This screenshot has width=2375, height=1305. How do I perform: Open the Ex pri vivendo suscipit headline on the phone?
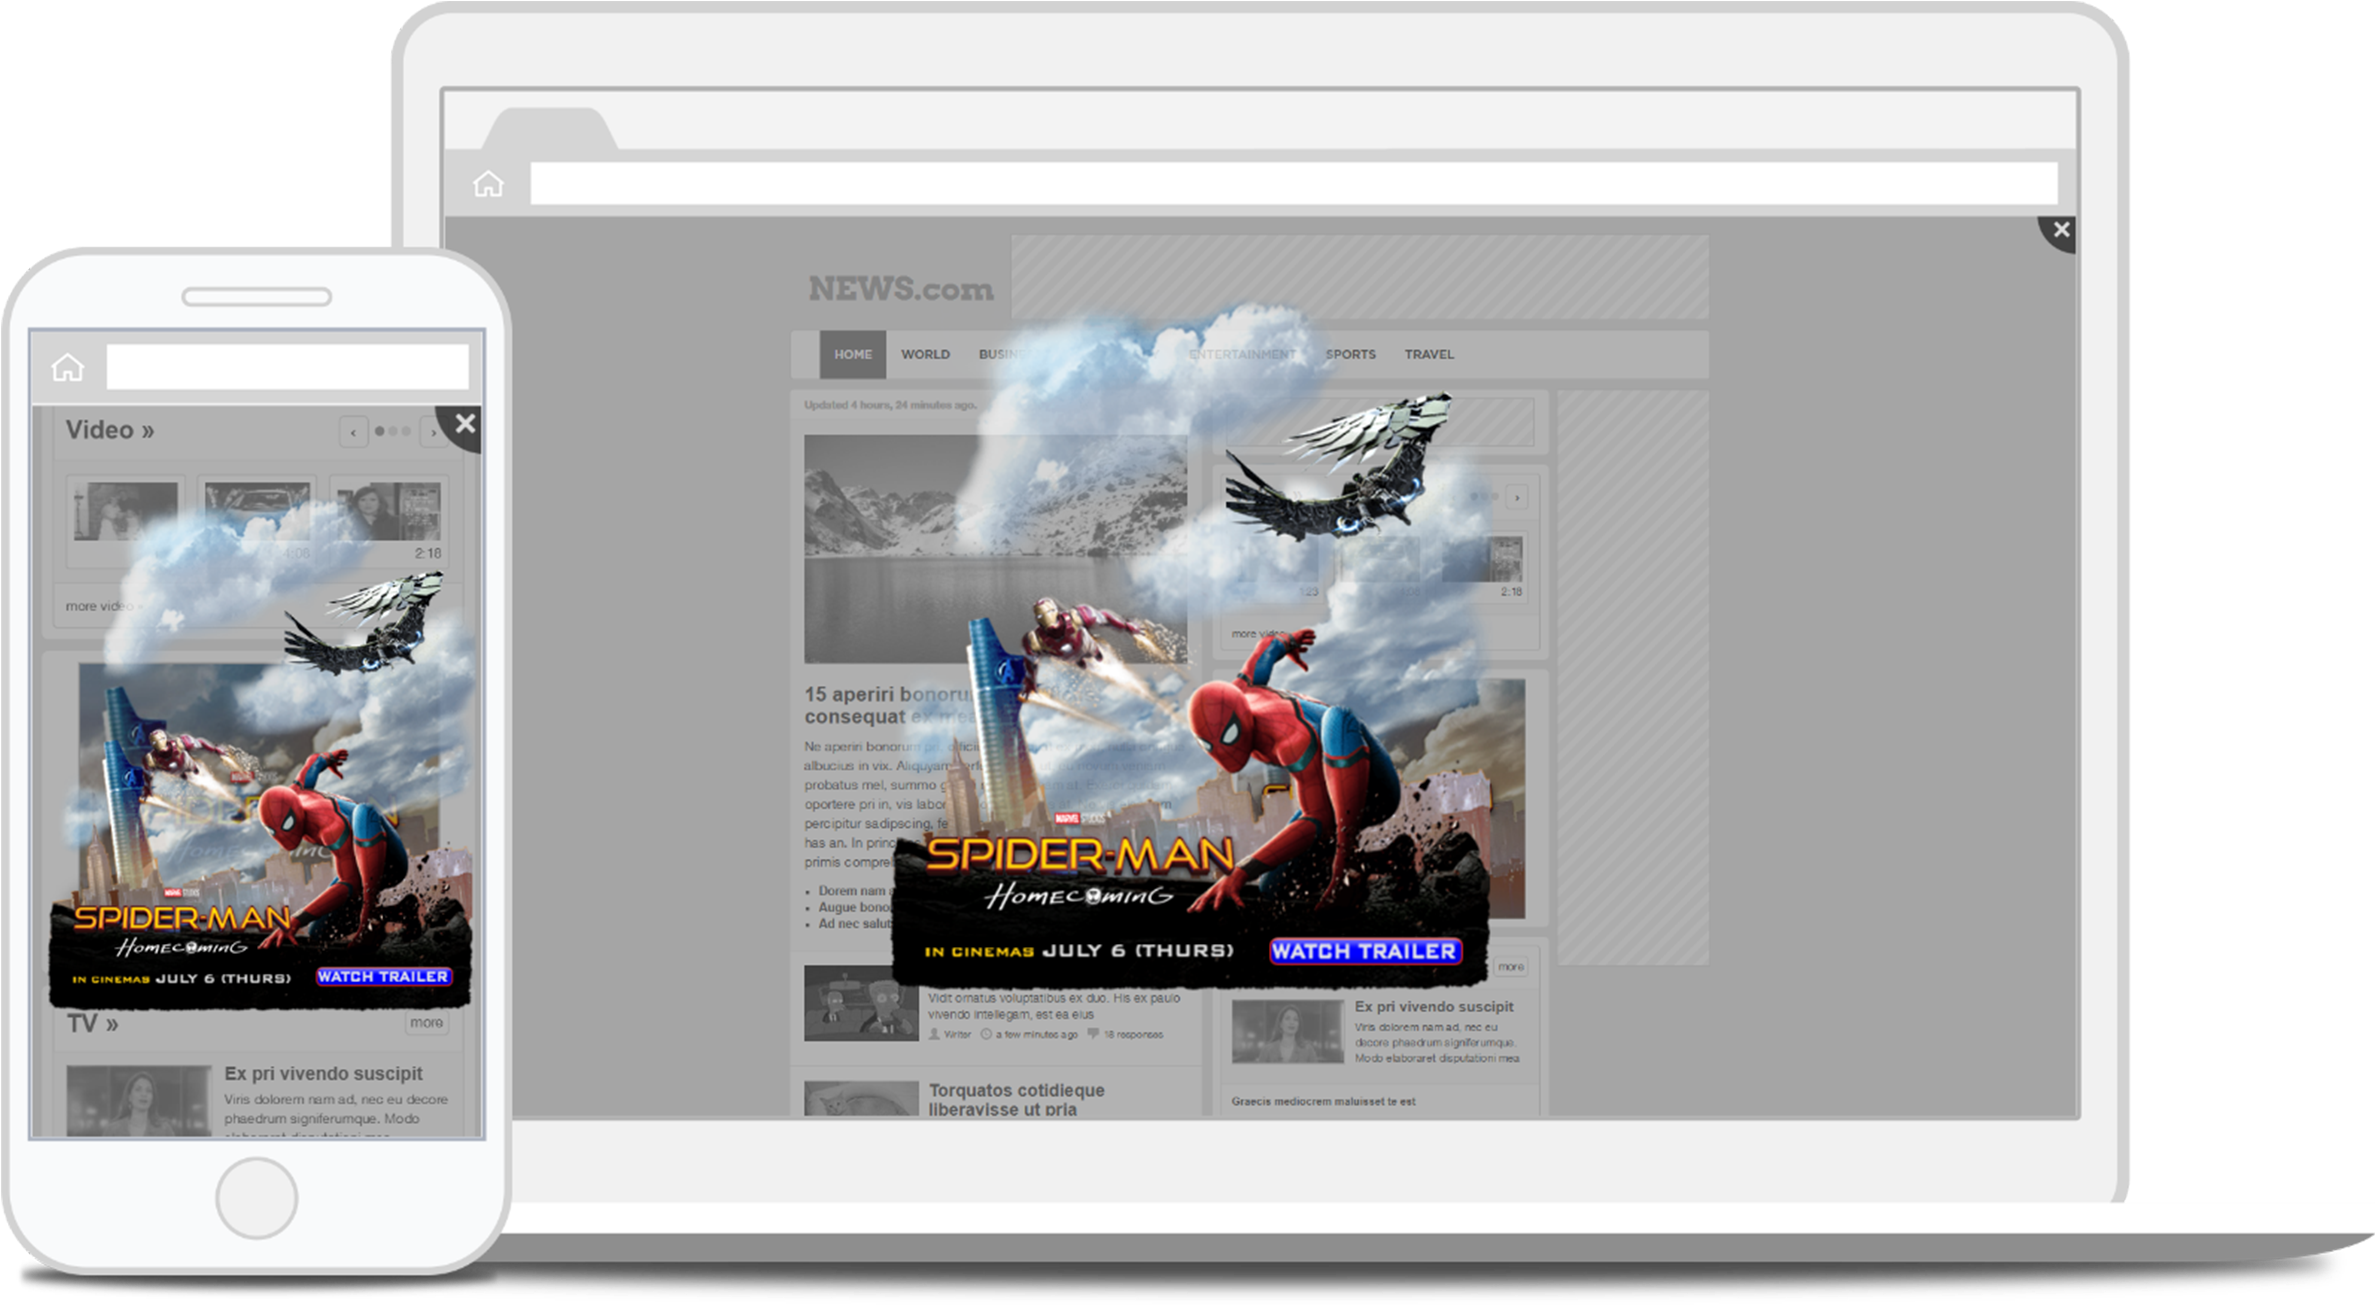click(x=323, y=1073)
